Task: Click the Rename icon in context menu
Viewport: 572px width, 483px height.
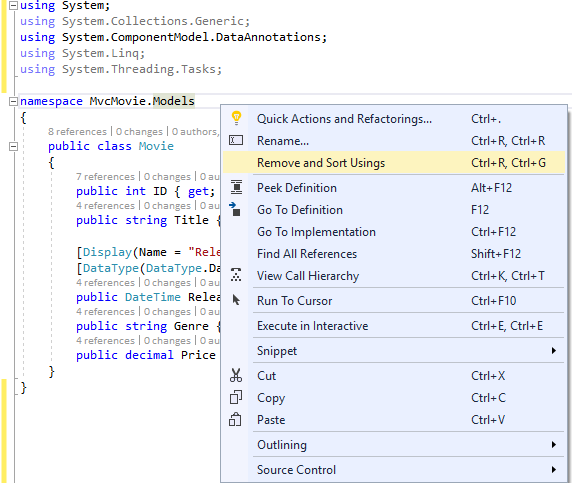Action: (x=236, y=140)
